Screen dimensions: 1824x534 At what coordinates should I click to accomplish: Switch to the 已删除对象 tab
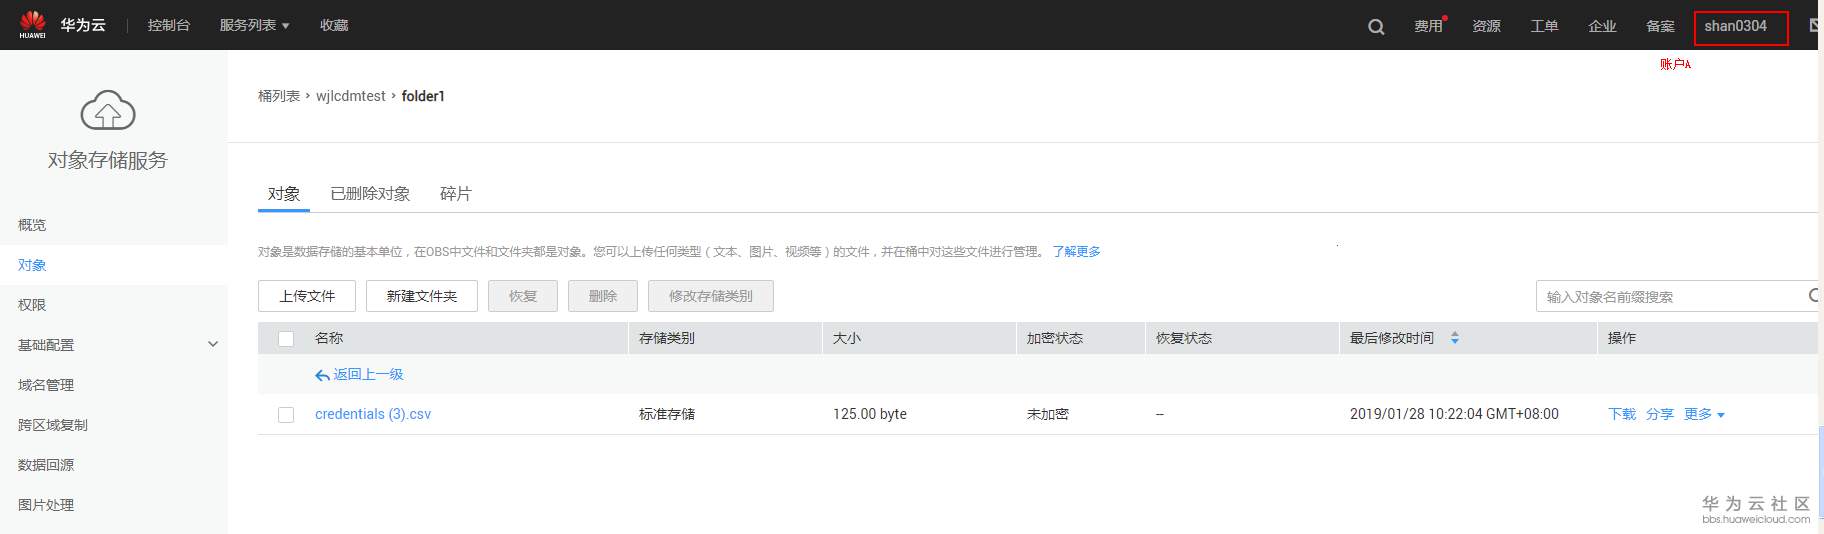pyautogui.click(x=370, y=194)
